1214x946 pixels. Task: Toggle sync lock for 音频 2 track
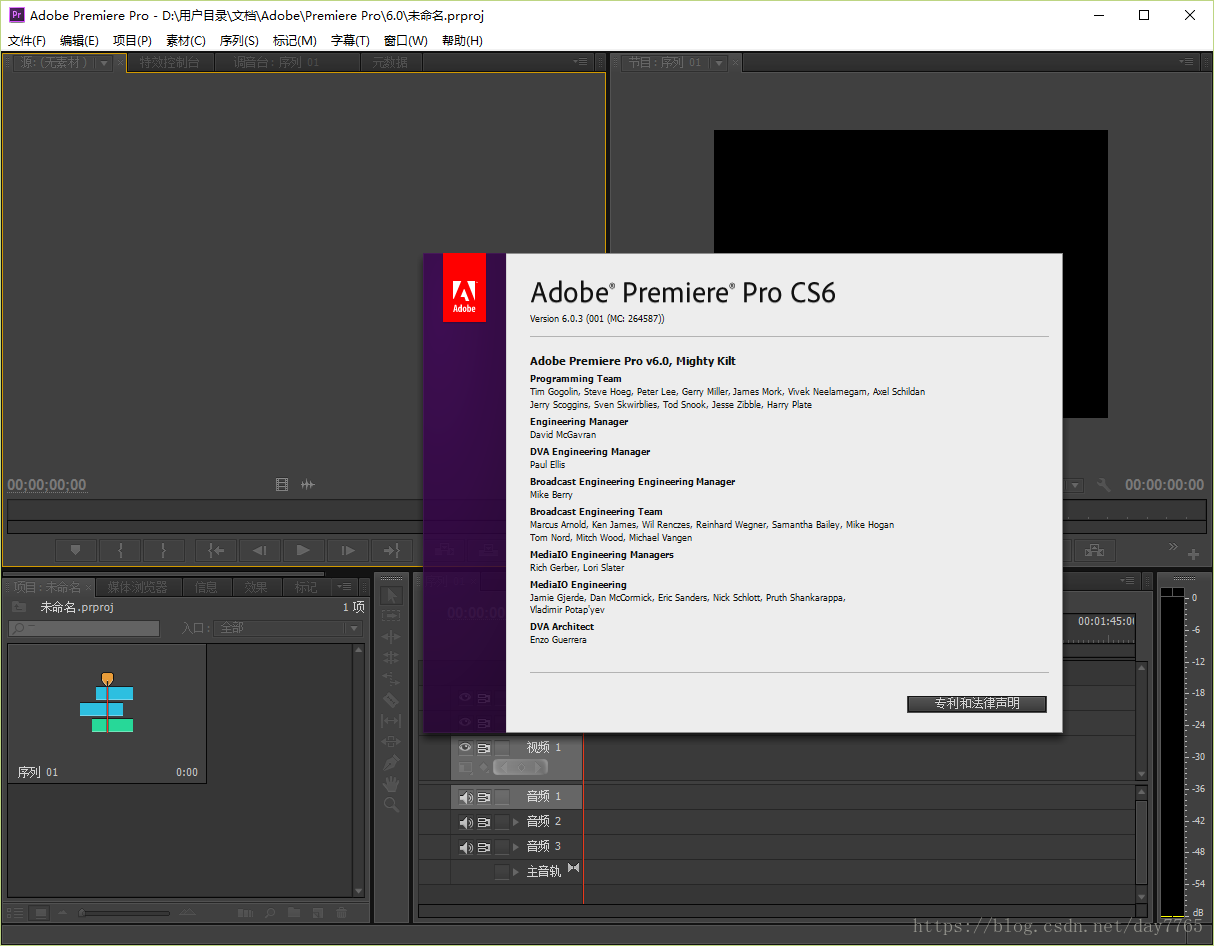pos(484,822)
